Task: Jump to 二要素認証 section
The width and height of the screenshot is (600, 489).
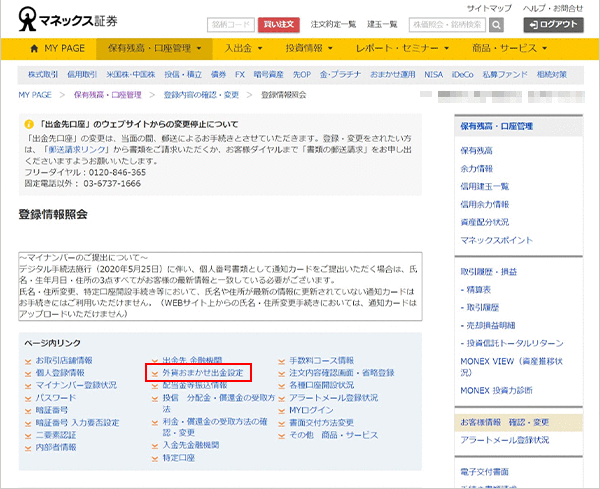Action: tap(56, 435)
